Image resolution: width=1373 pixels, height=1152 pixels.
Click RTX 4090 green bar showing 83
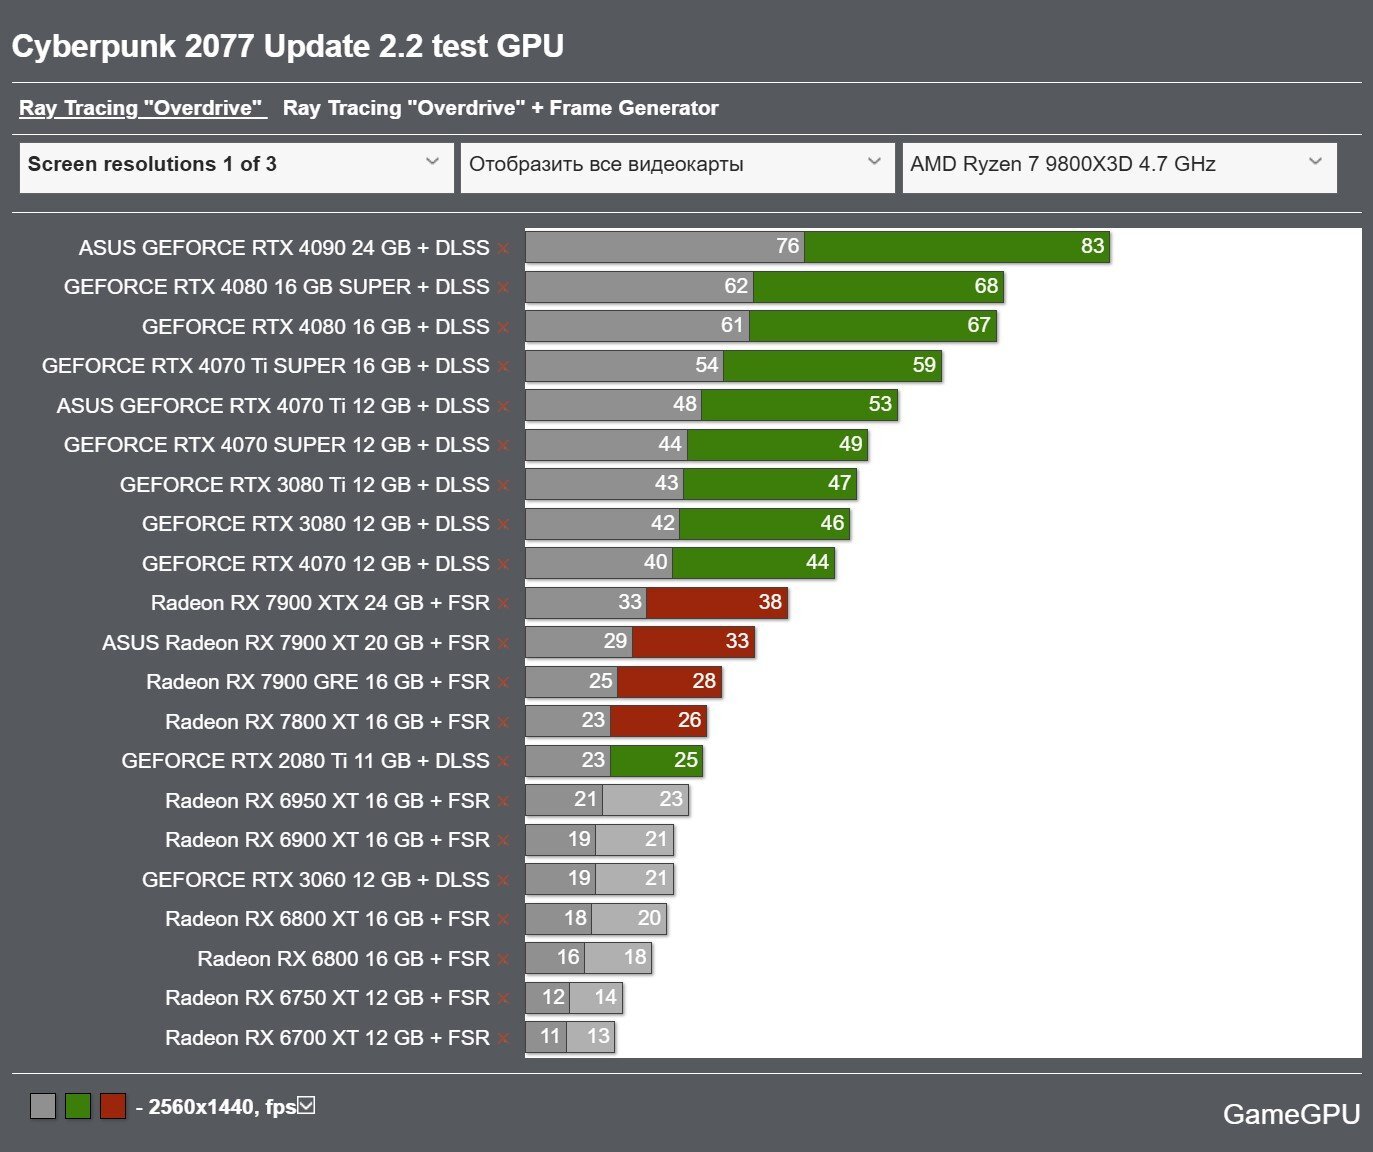click(x=957, y=246)
